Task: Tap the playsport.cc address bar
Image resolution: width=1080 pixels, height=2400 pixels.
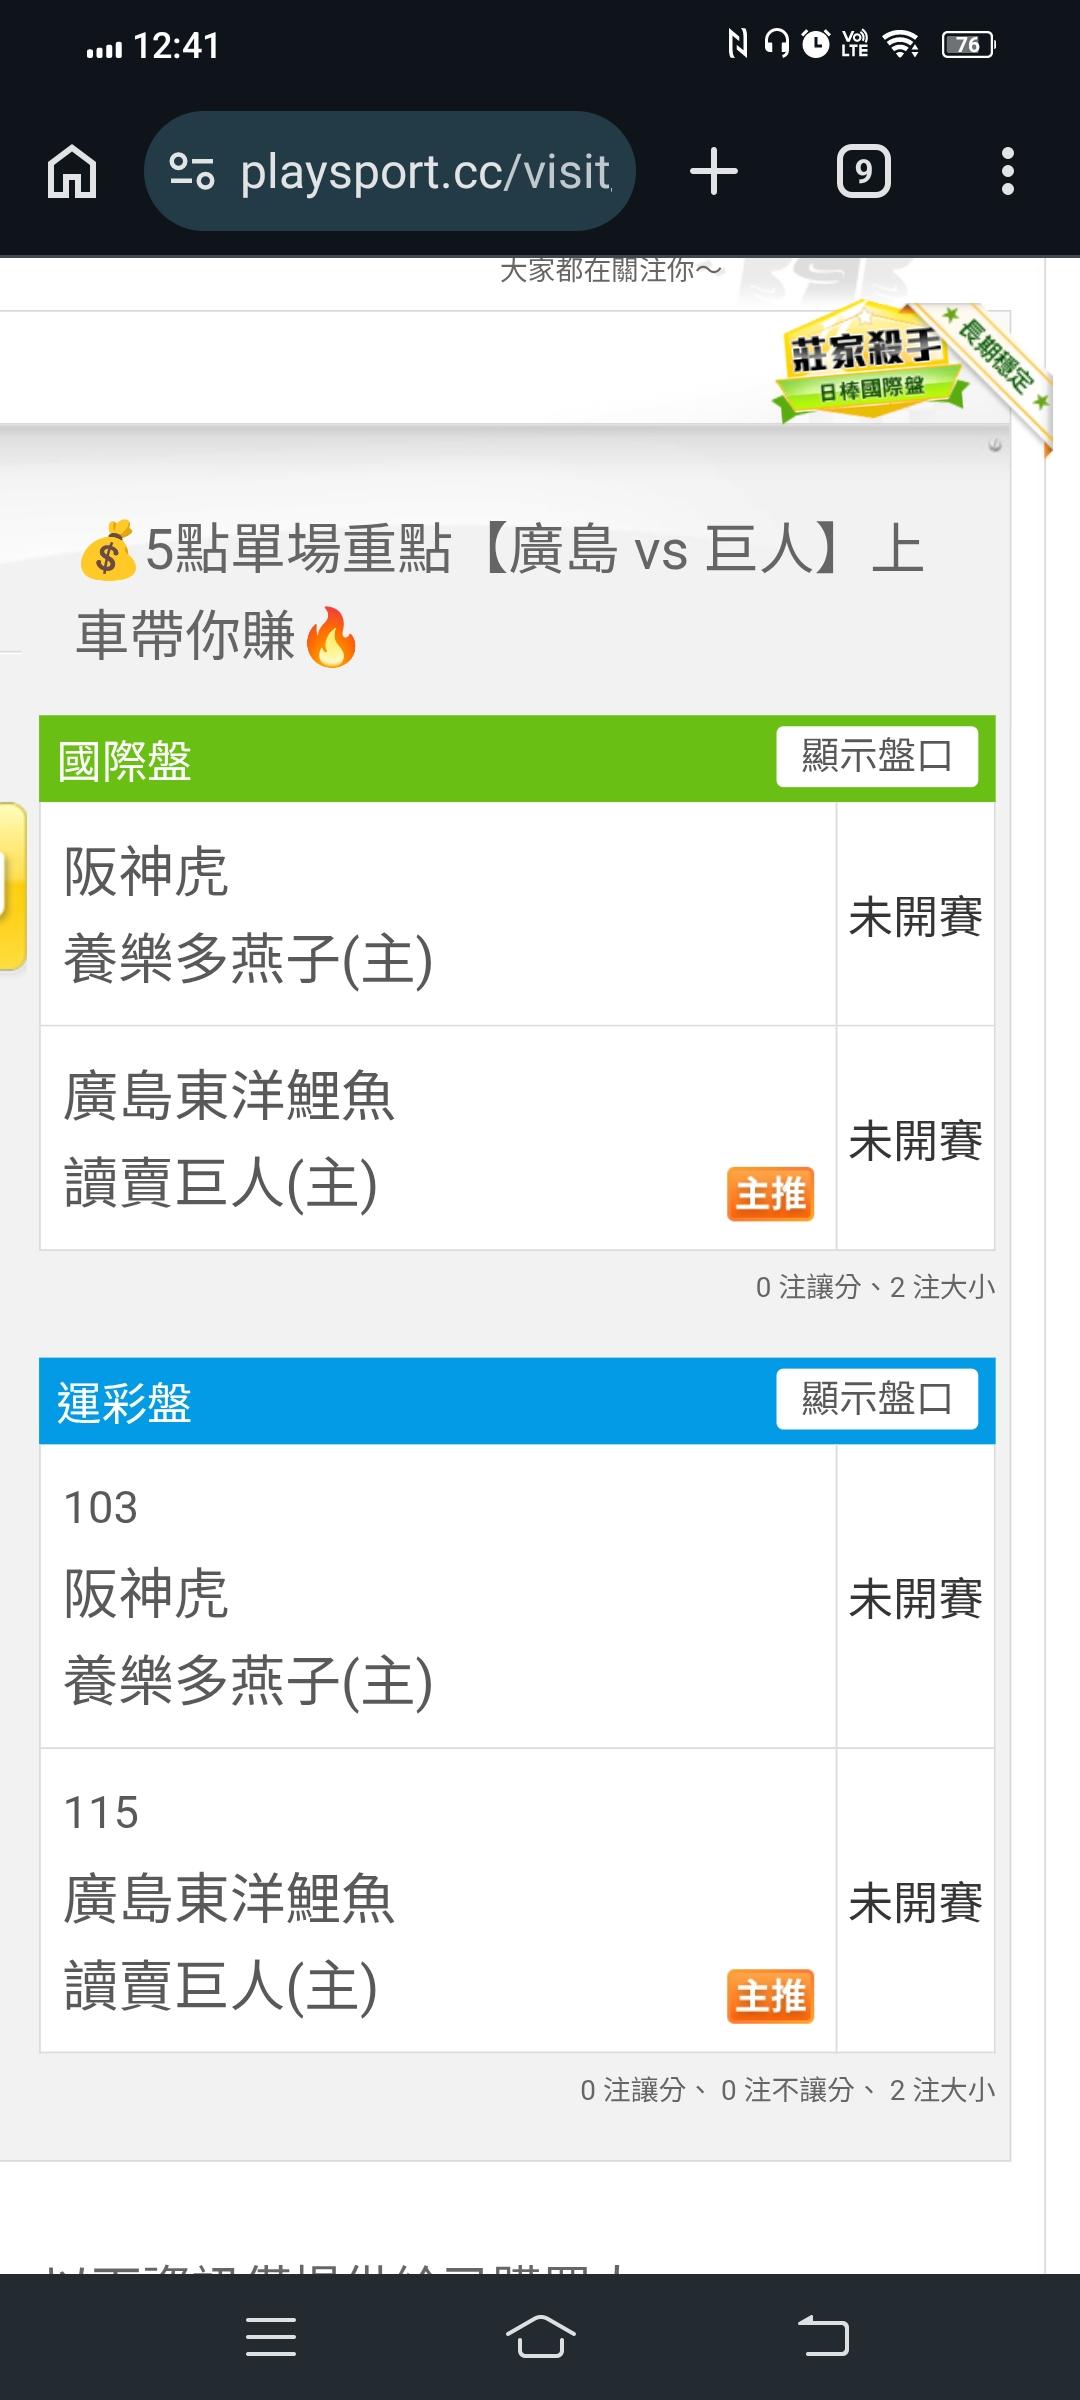Action: pyautogui.click(x=425, y=172)
